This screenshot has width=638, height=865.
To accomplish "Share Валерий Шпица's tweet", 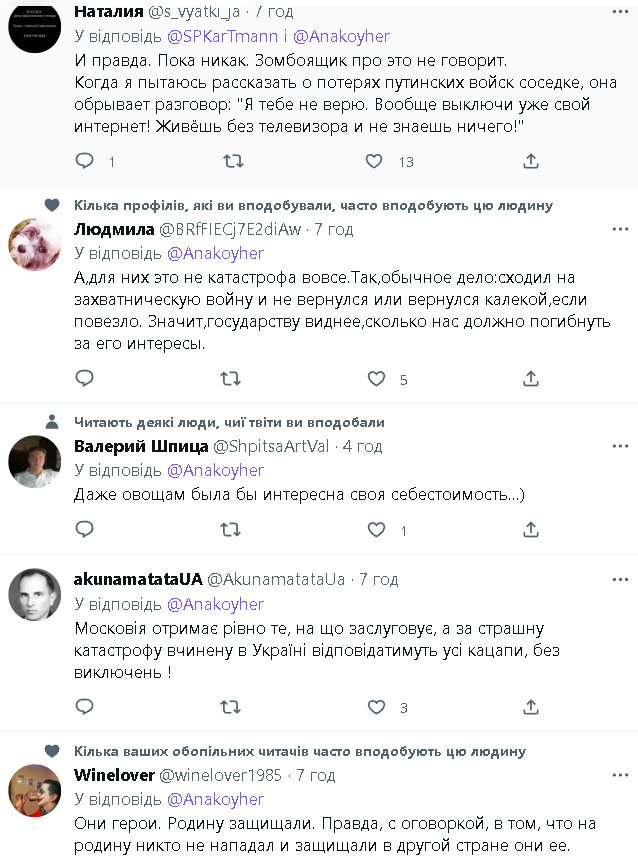I will [531, 530].
